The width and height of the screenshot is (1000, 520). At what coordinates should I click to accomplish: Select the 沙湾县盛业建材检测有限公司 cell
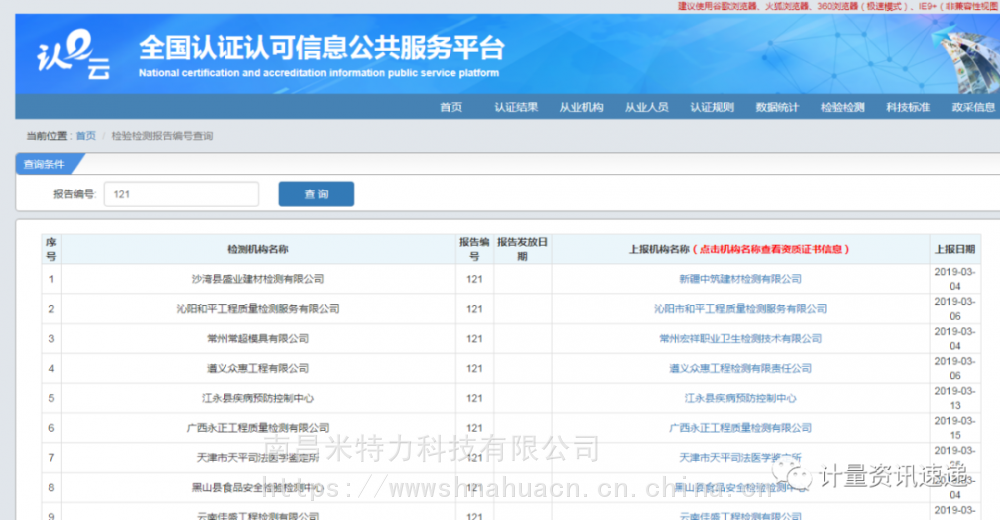(x=258, y=279)
